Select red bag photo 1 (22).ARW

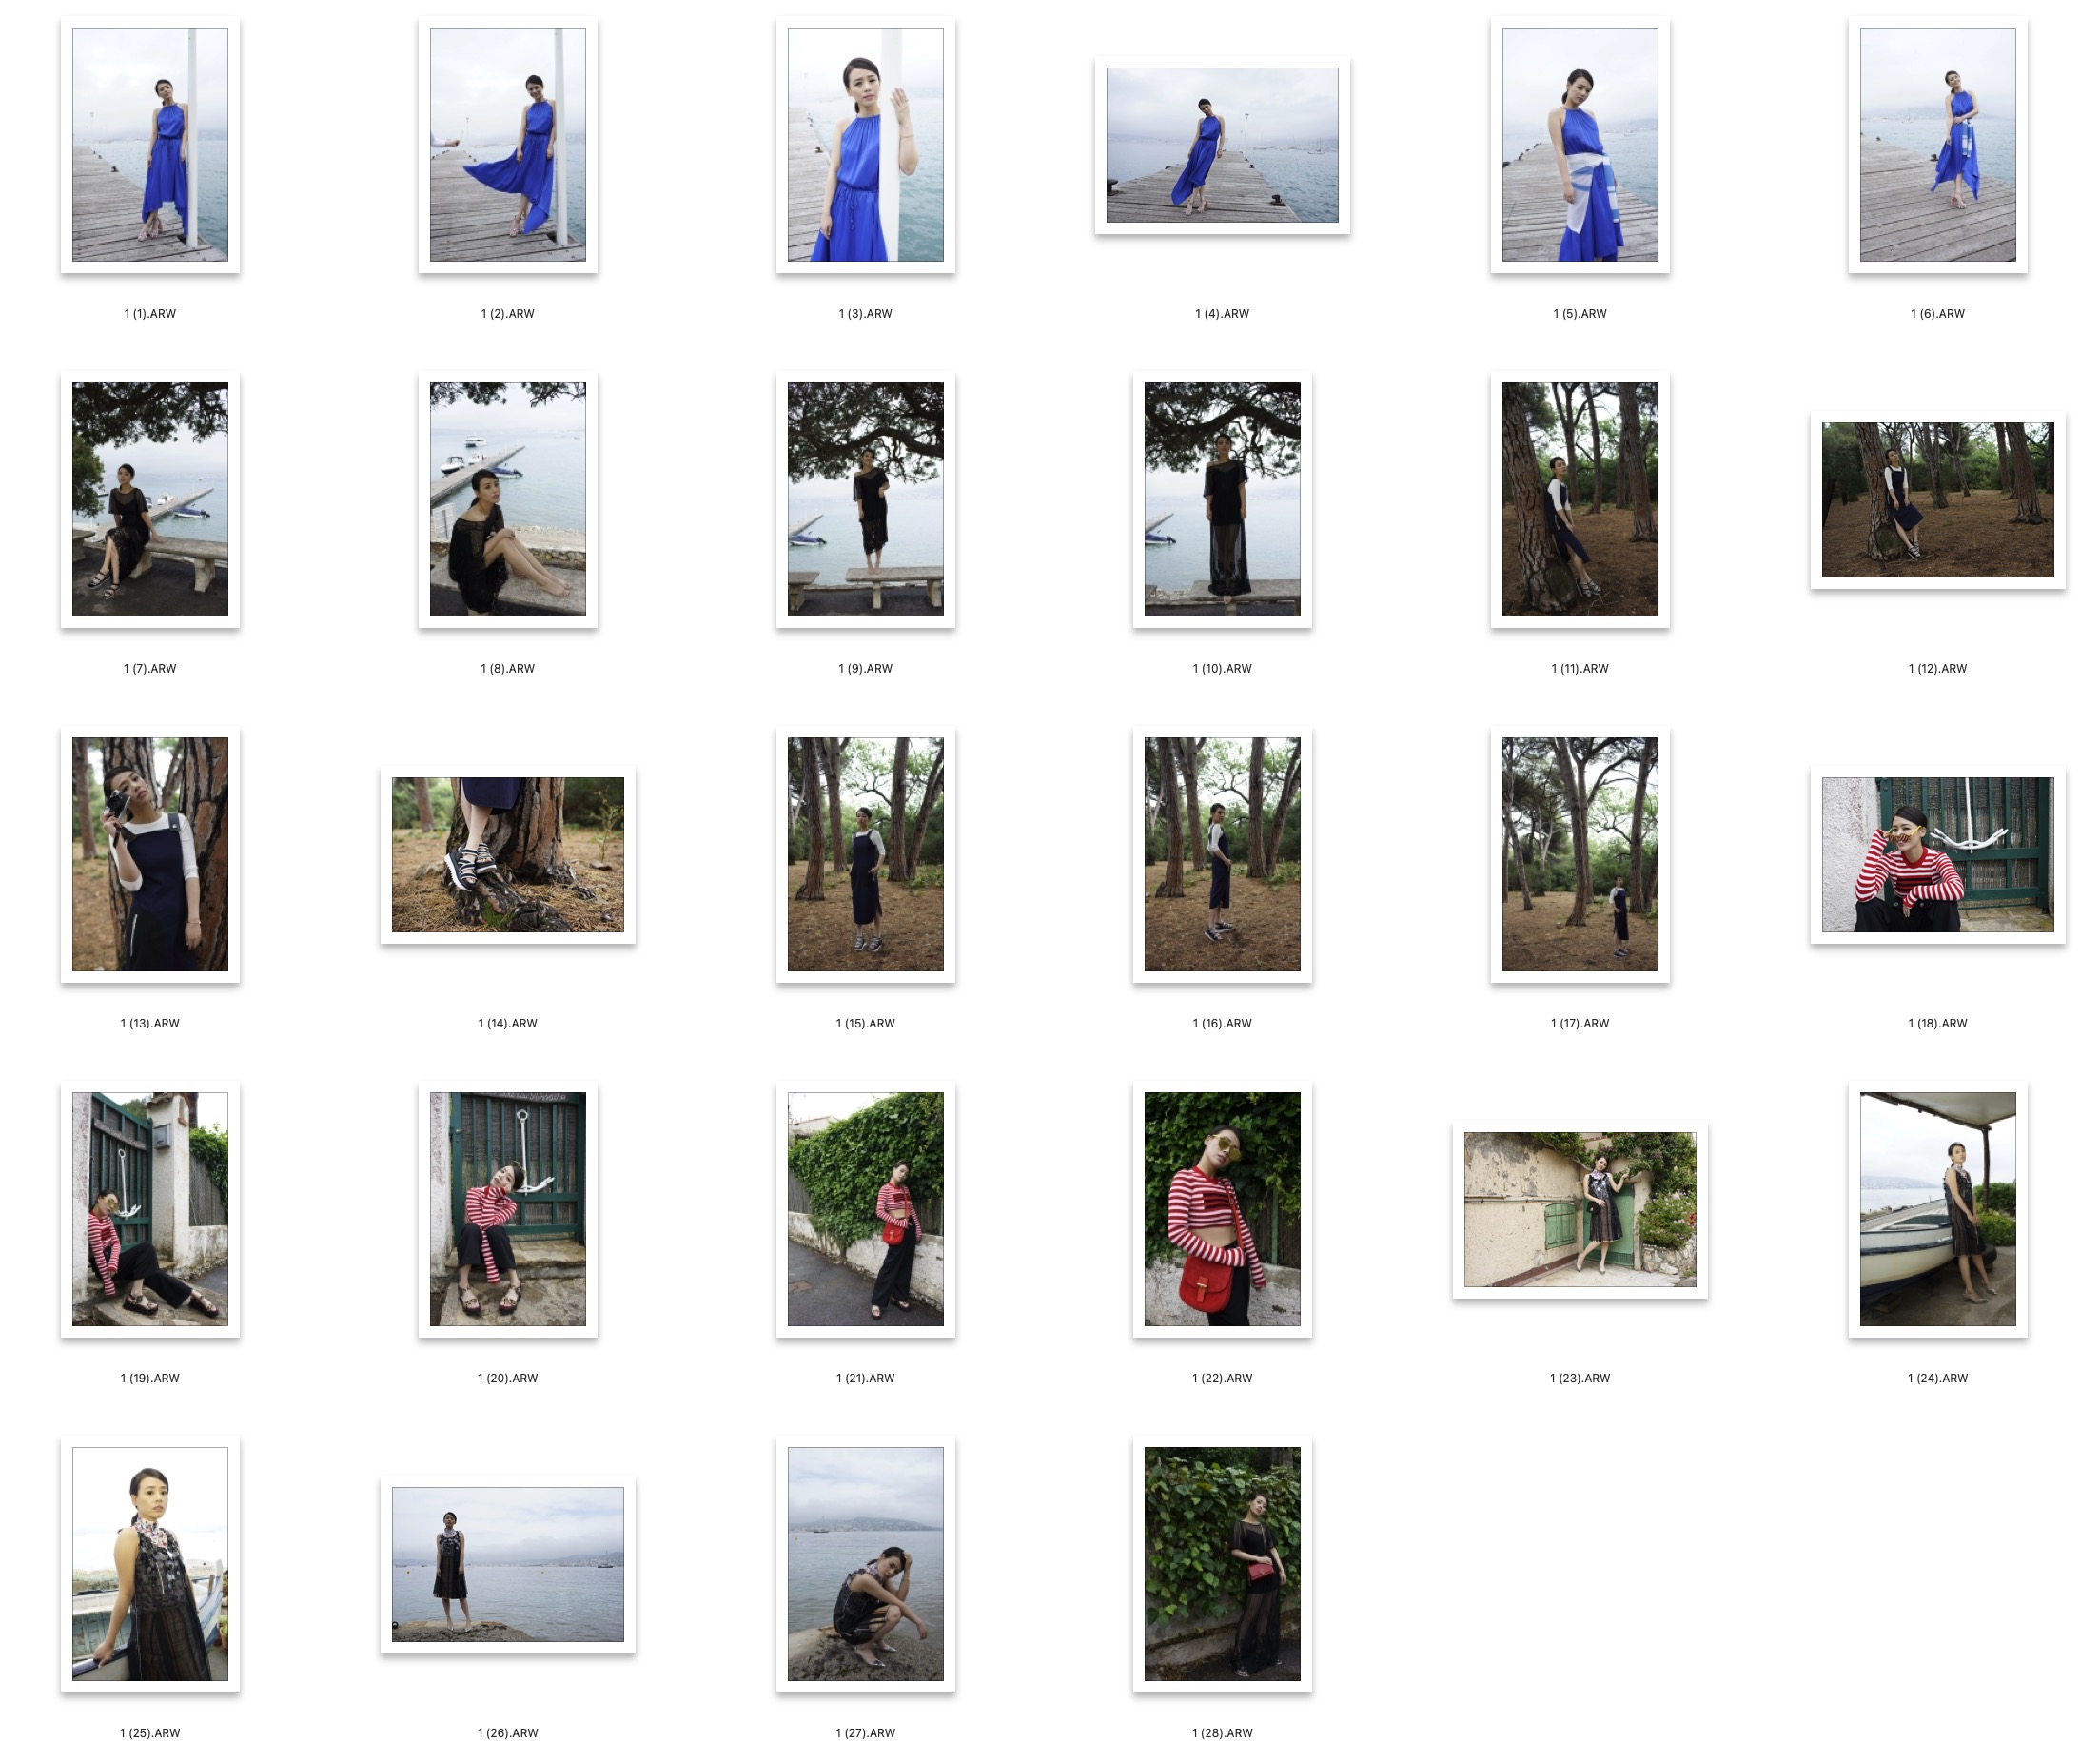pyautogui.click(x=1222, y=1208)
